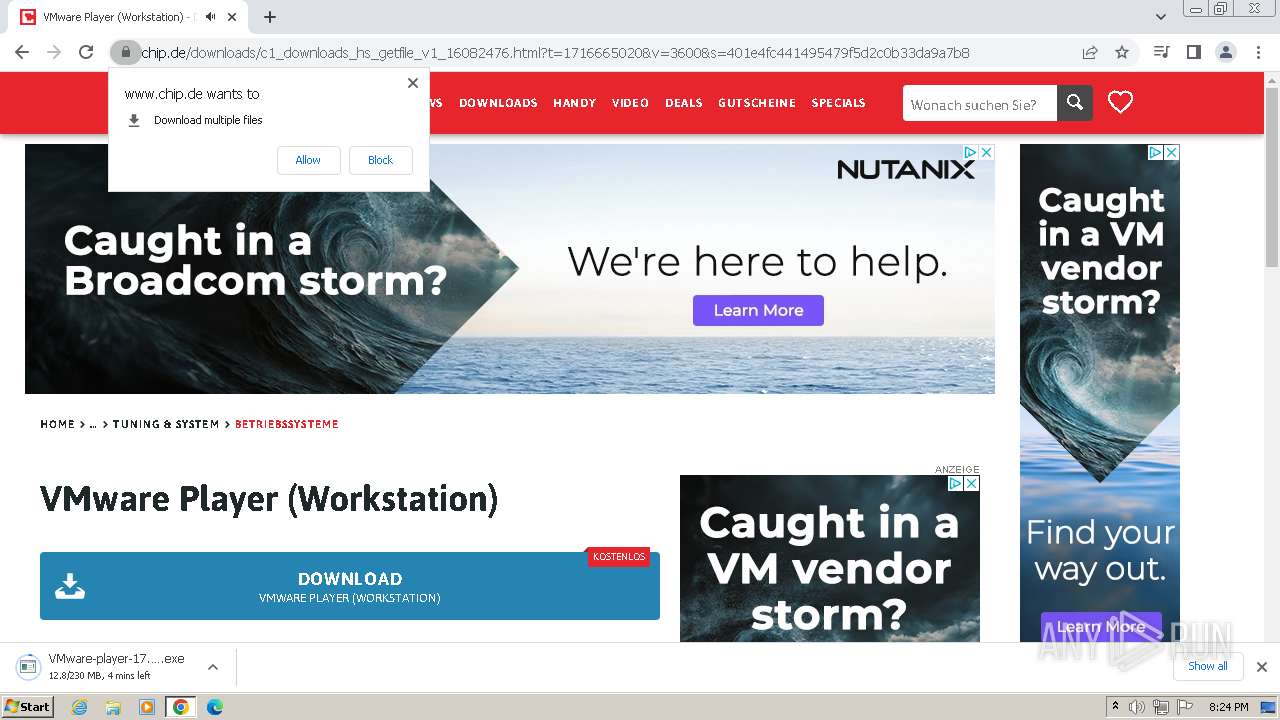The image size is (1280, 720).
Task: Open the media player taskbar icon
Action: (147, 707)
